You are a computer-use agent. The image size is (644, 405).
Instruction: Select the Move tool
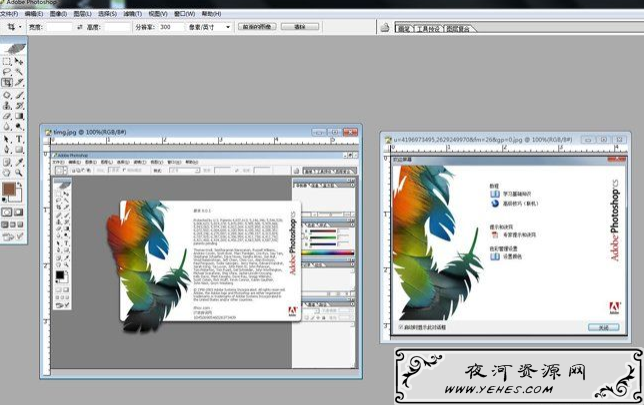pos(19,61)
